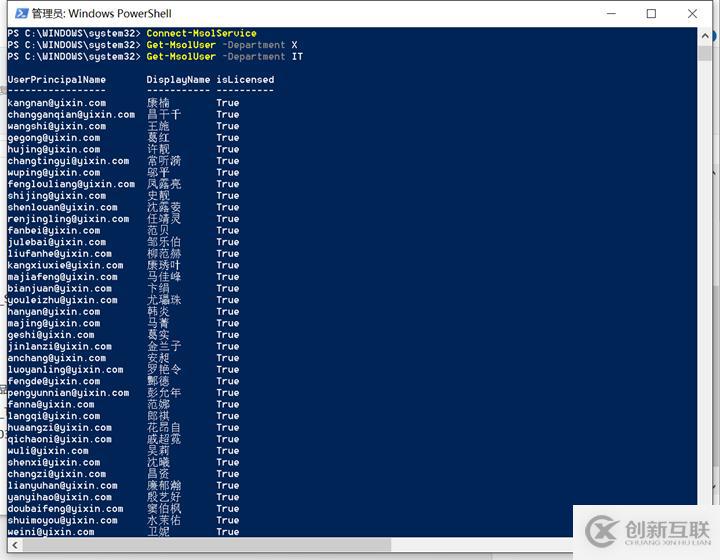Click anchang@yixin.com entry

[56, 358]
